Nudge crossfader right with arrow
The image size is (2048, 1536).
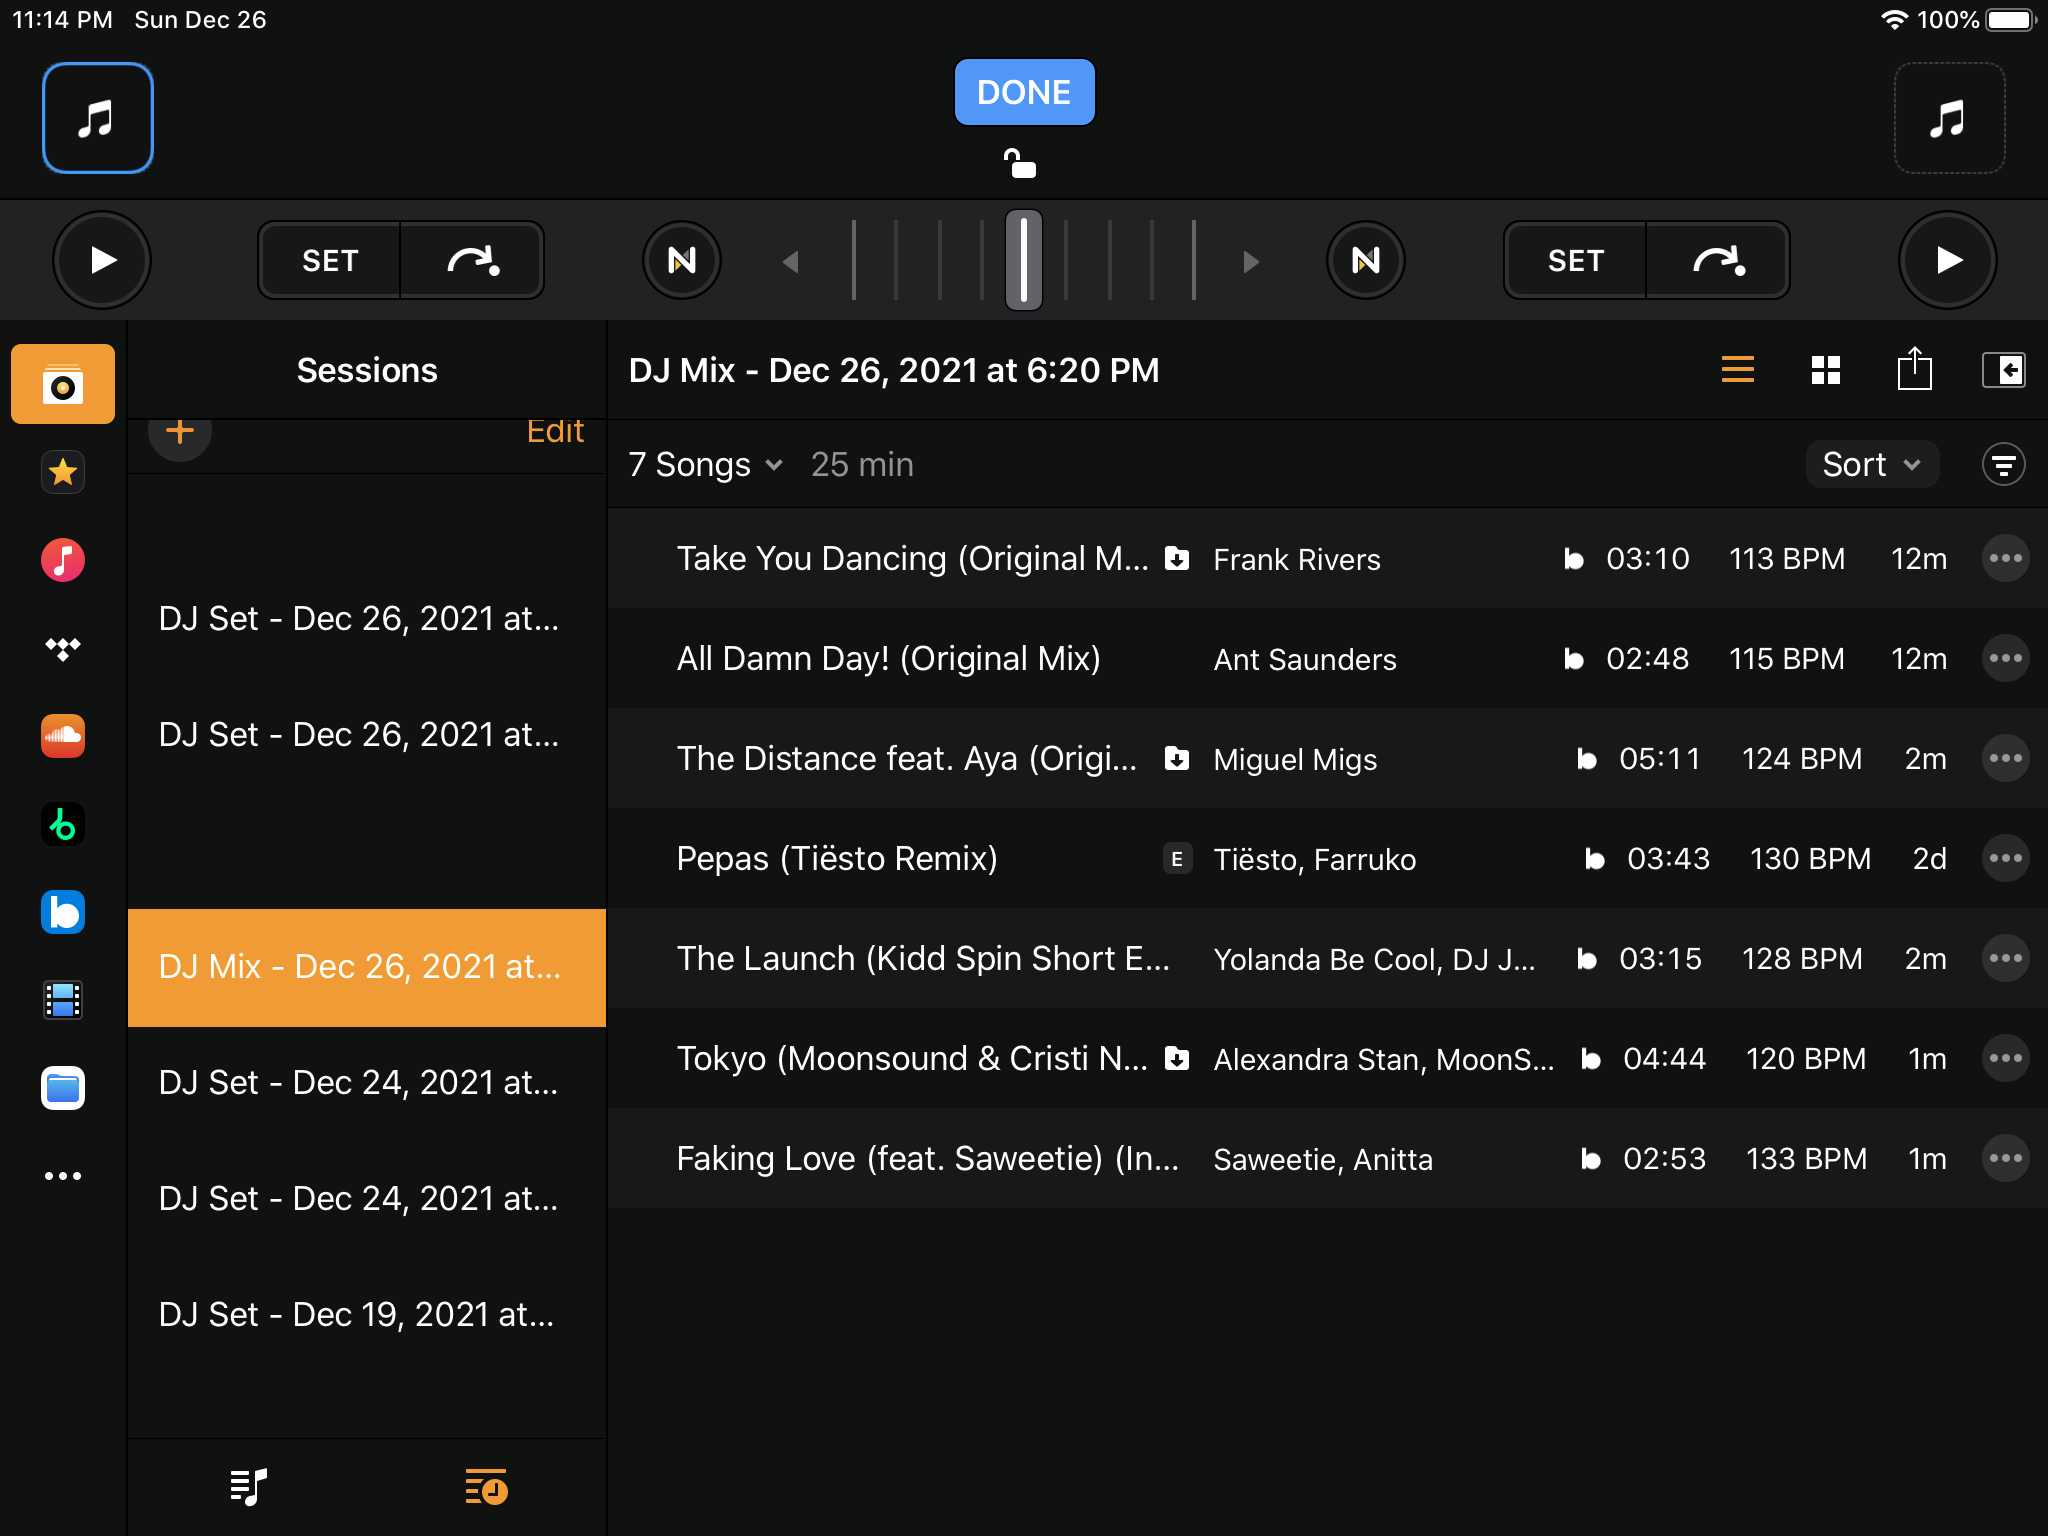pos(1250,261)
